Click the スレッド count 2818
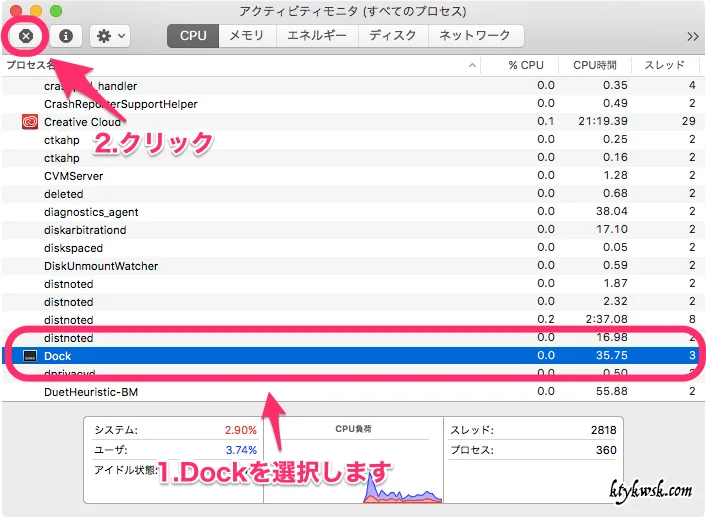 tap(603, 430)
